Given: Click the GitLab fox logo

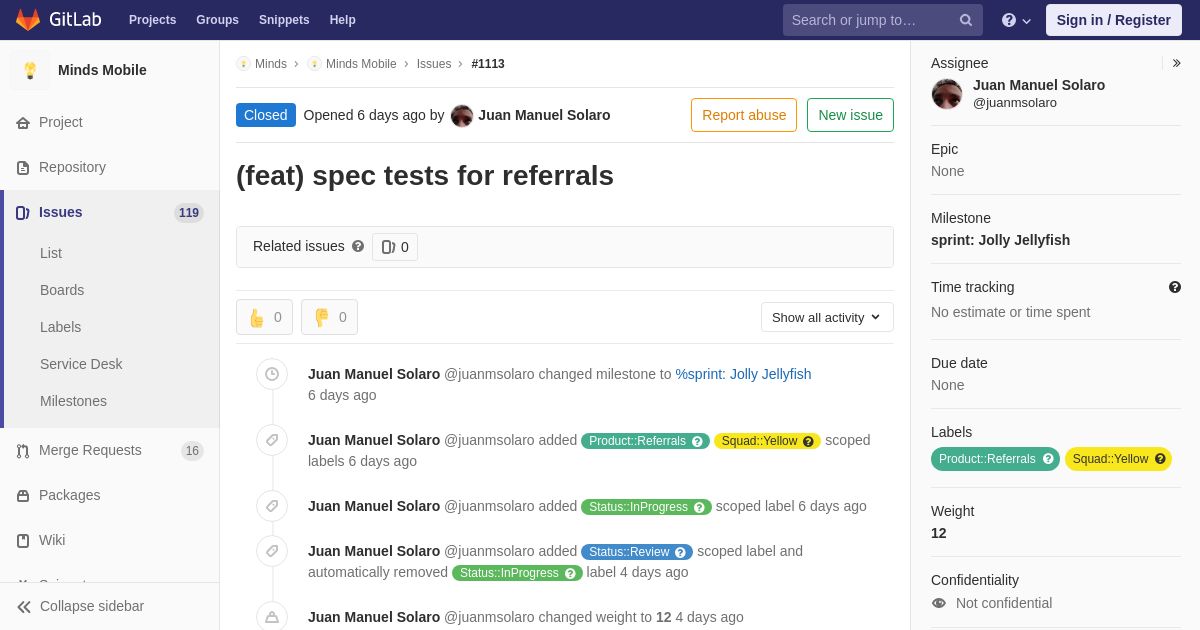Looking at the screenshot, I should 28,20.
